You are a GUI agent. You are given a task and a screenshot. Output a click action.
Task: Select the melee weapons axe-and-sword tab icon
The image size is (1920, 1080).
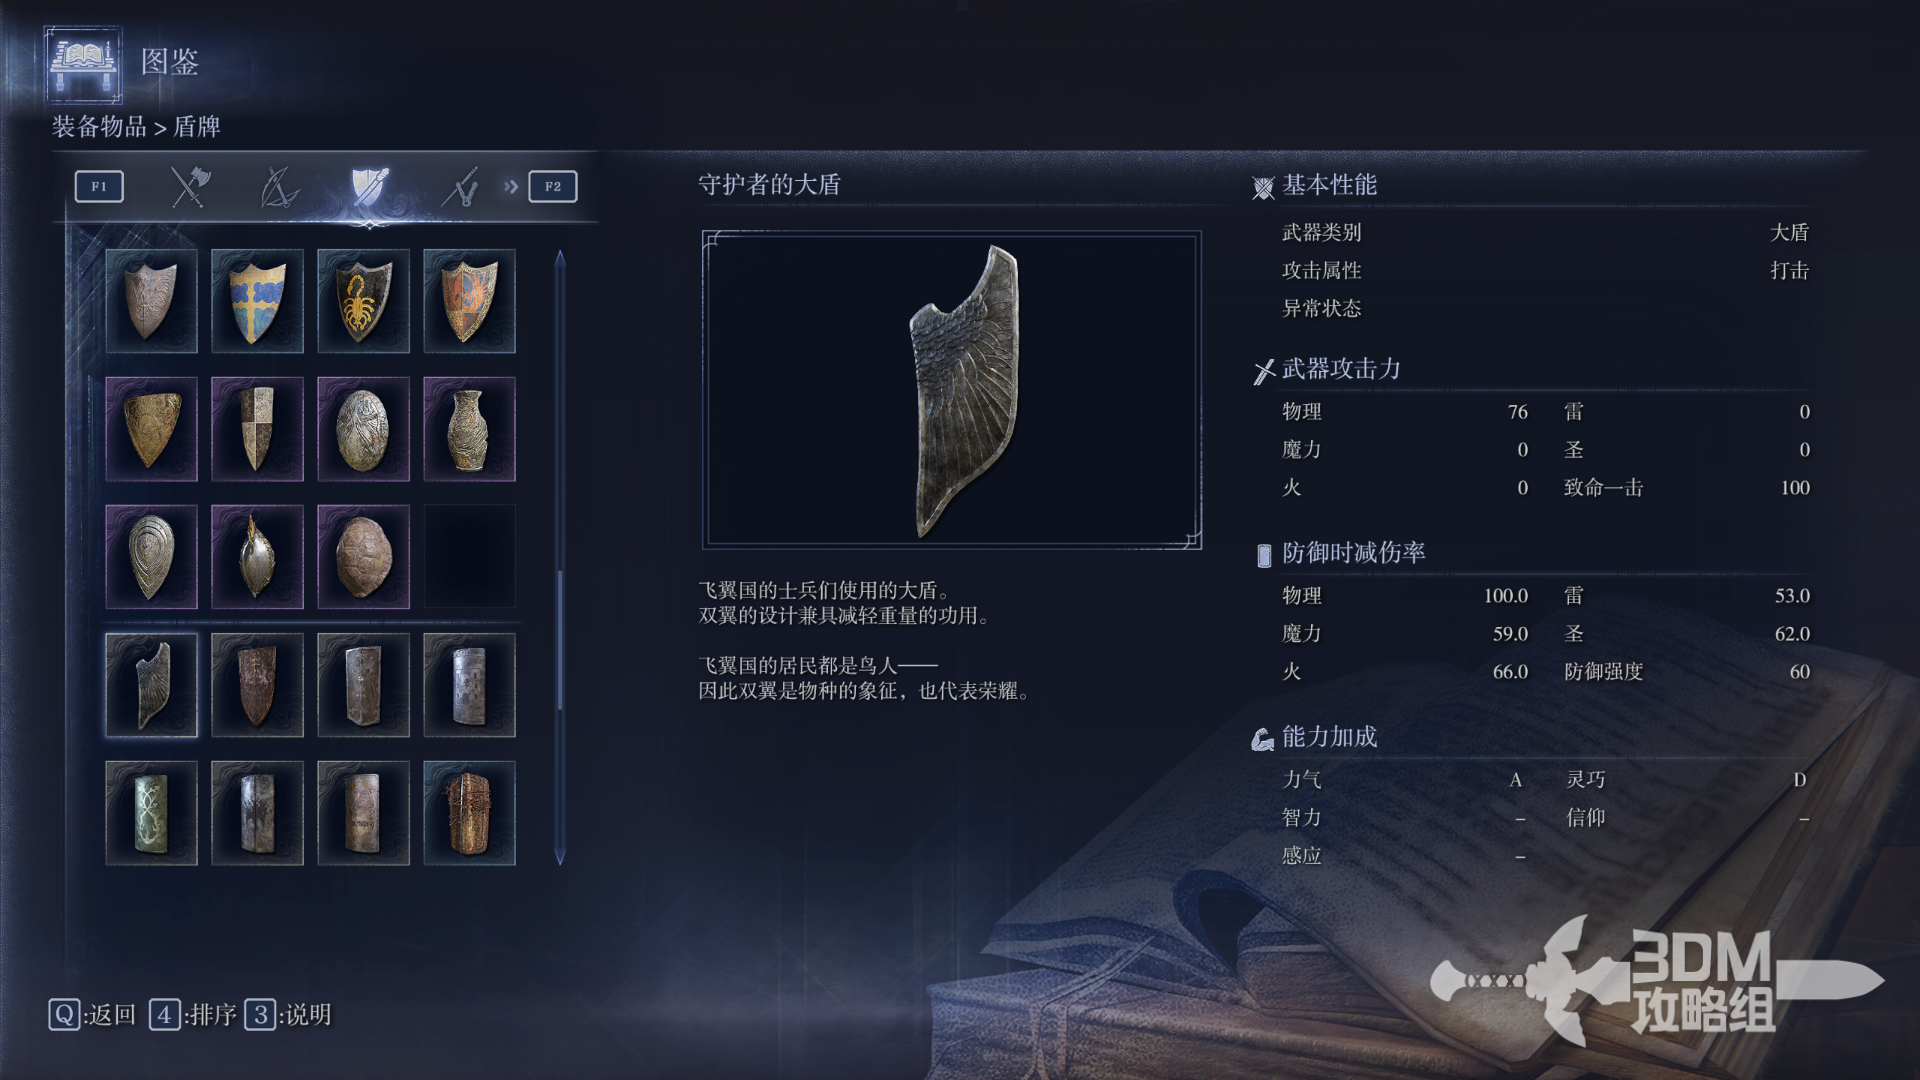point(189,186)
